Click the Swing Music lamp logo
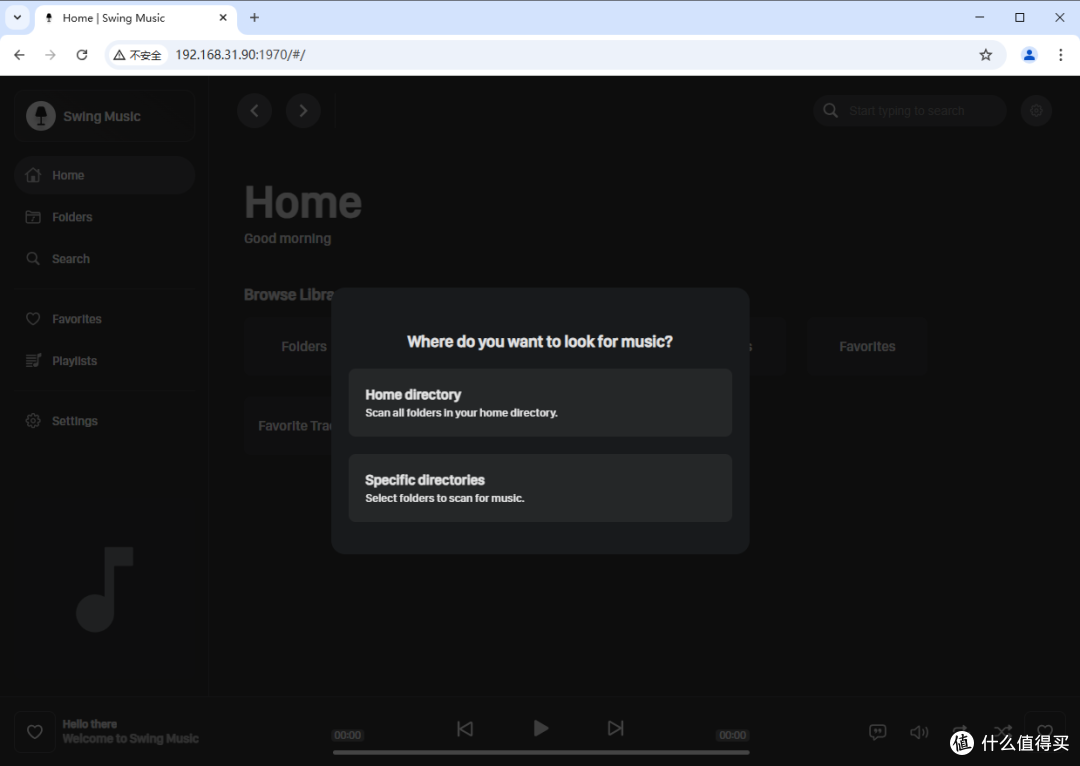 41,116
